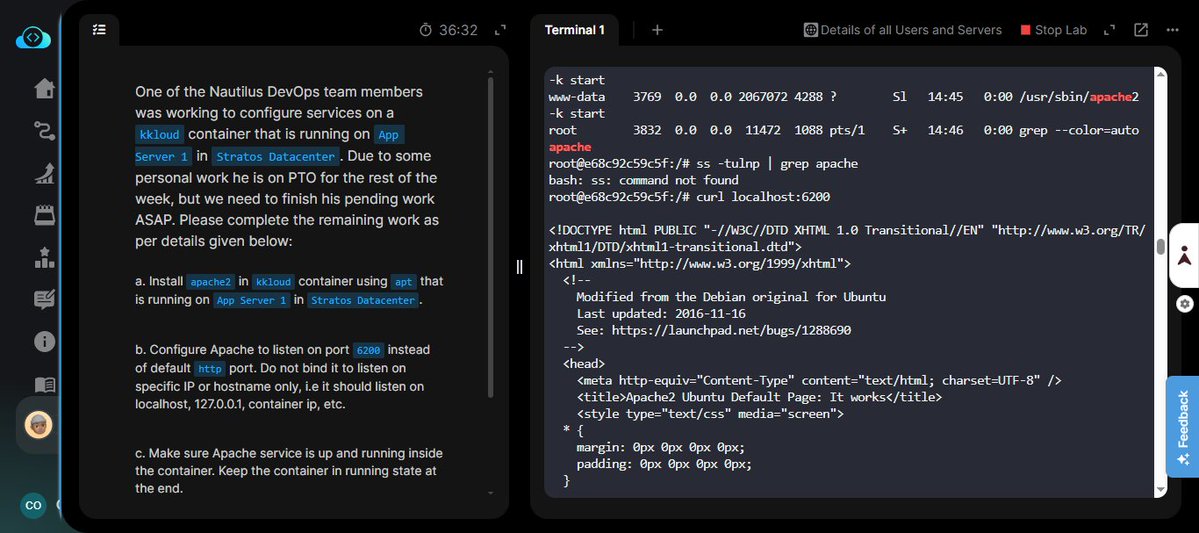Click the 'kkloud' tag in first paragraph
The image size is (1199, 533).
click(160, 135)
